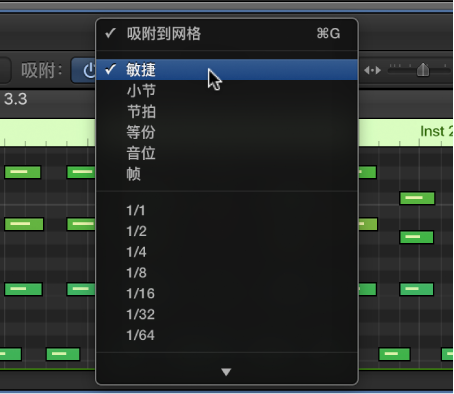The image size is (454, 394).
Task: Set snap value to 1/2
Action: click(227, 231)
